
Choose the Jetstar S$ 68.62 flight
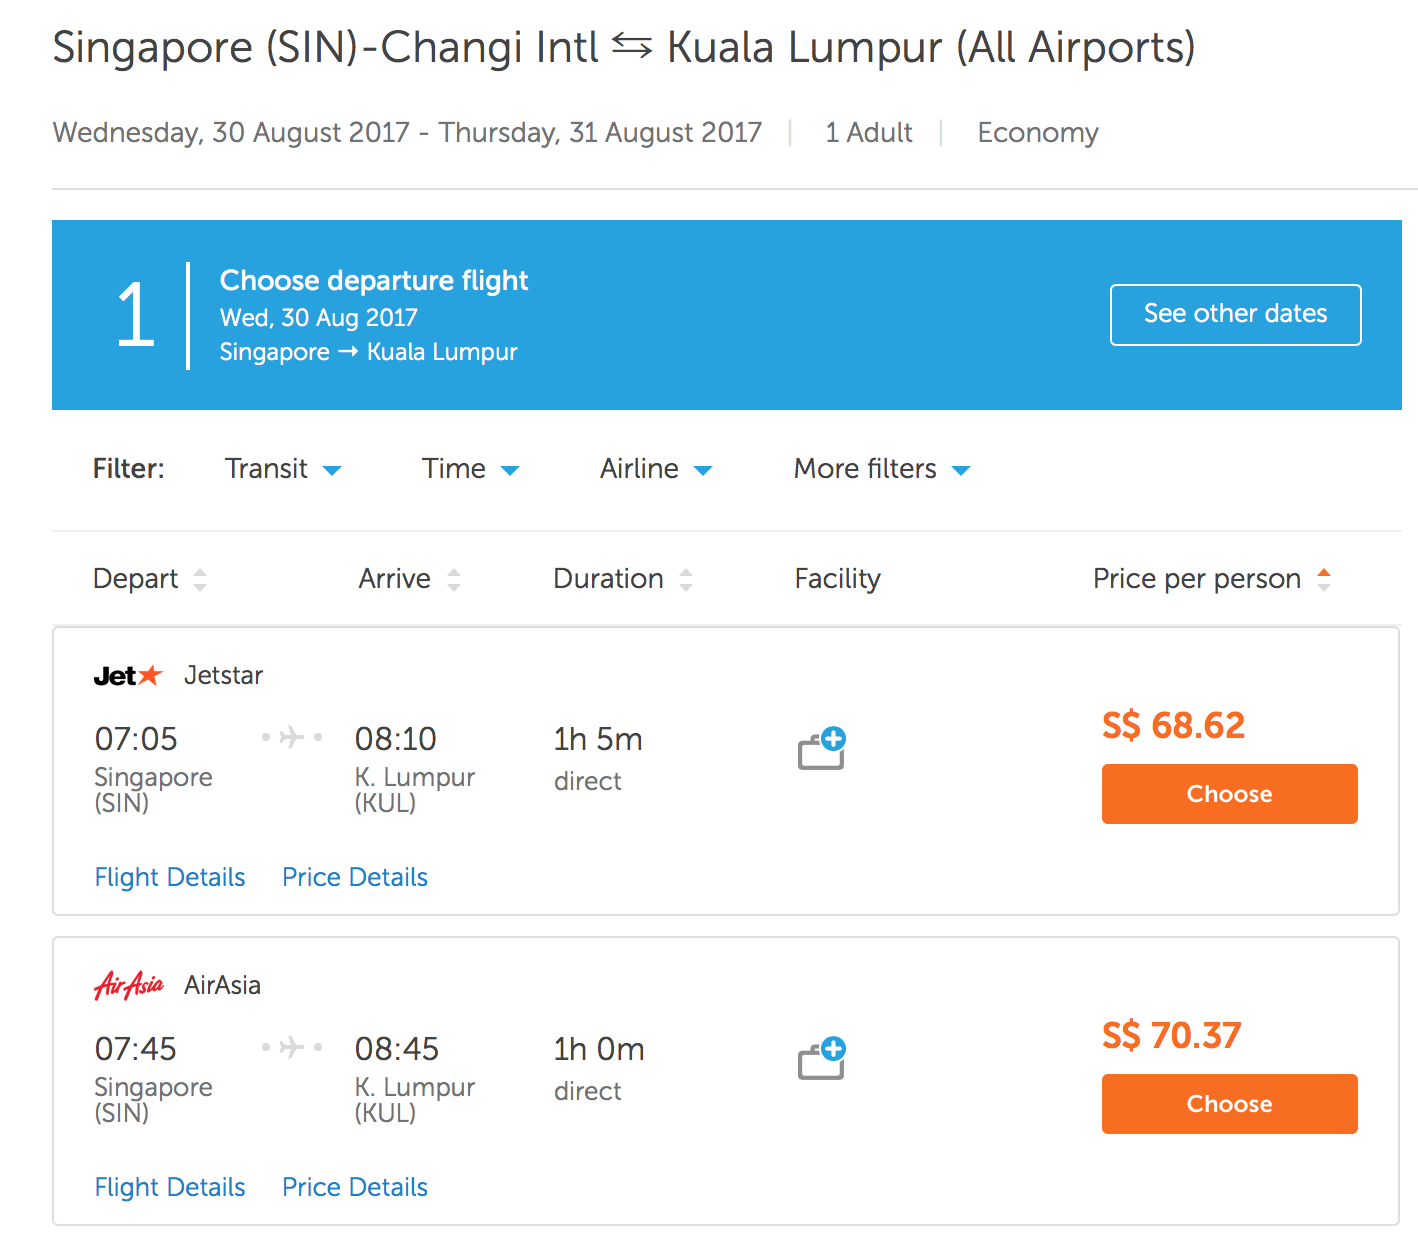click(x=1229, y=794)
